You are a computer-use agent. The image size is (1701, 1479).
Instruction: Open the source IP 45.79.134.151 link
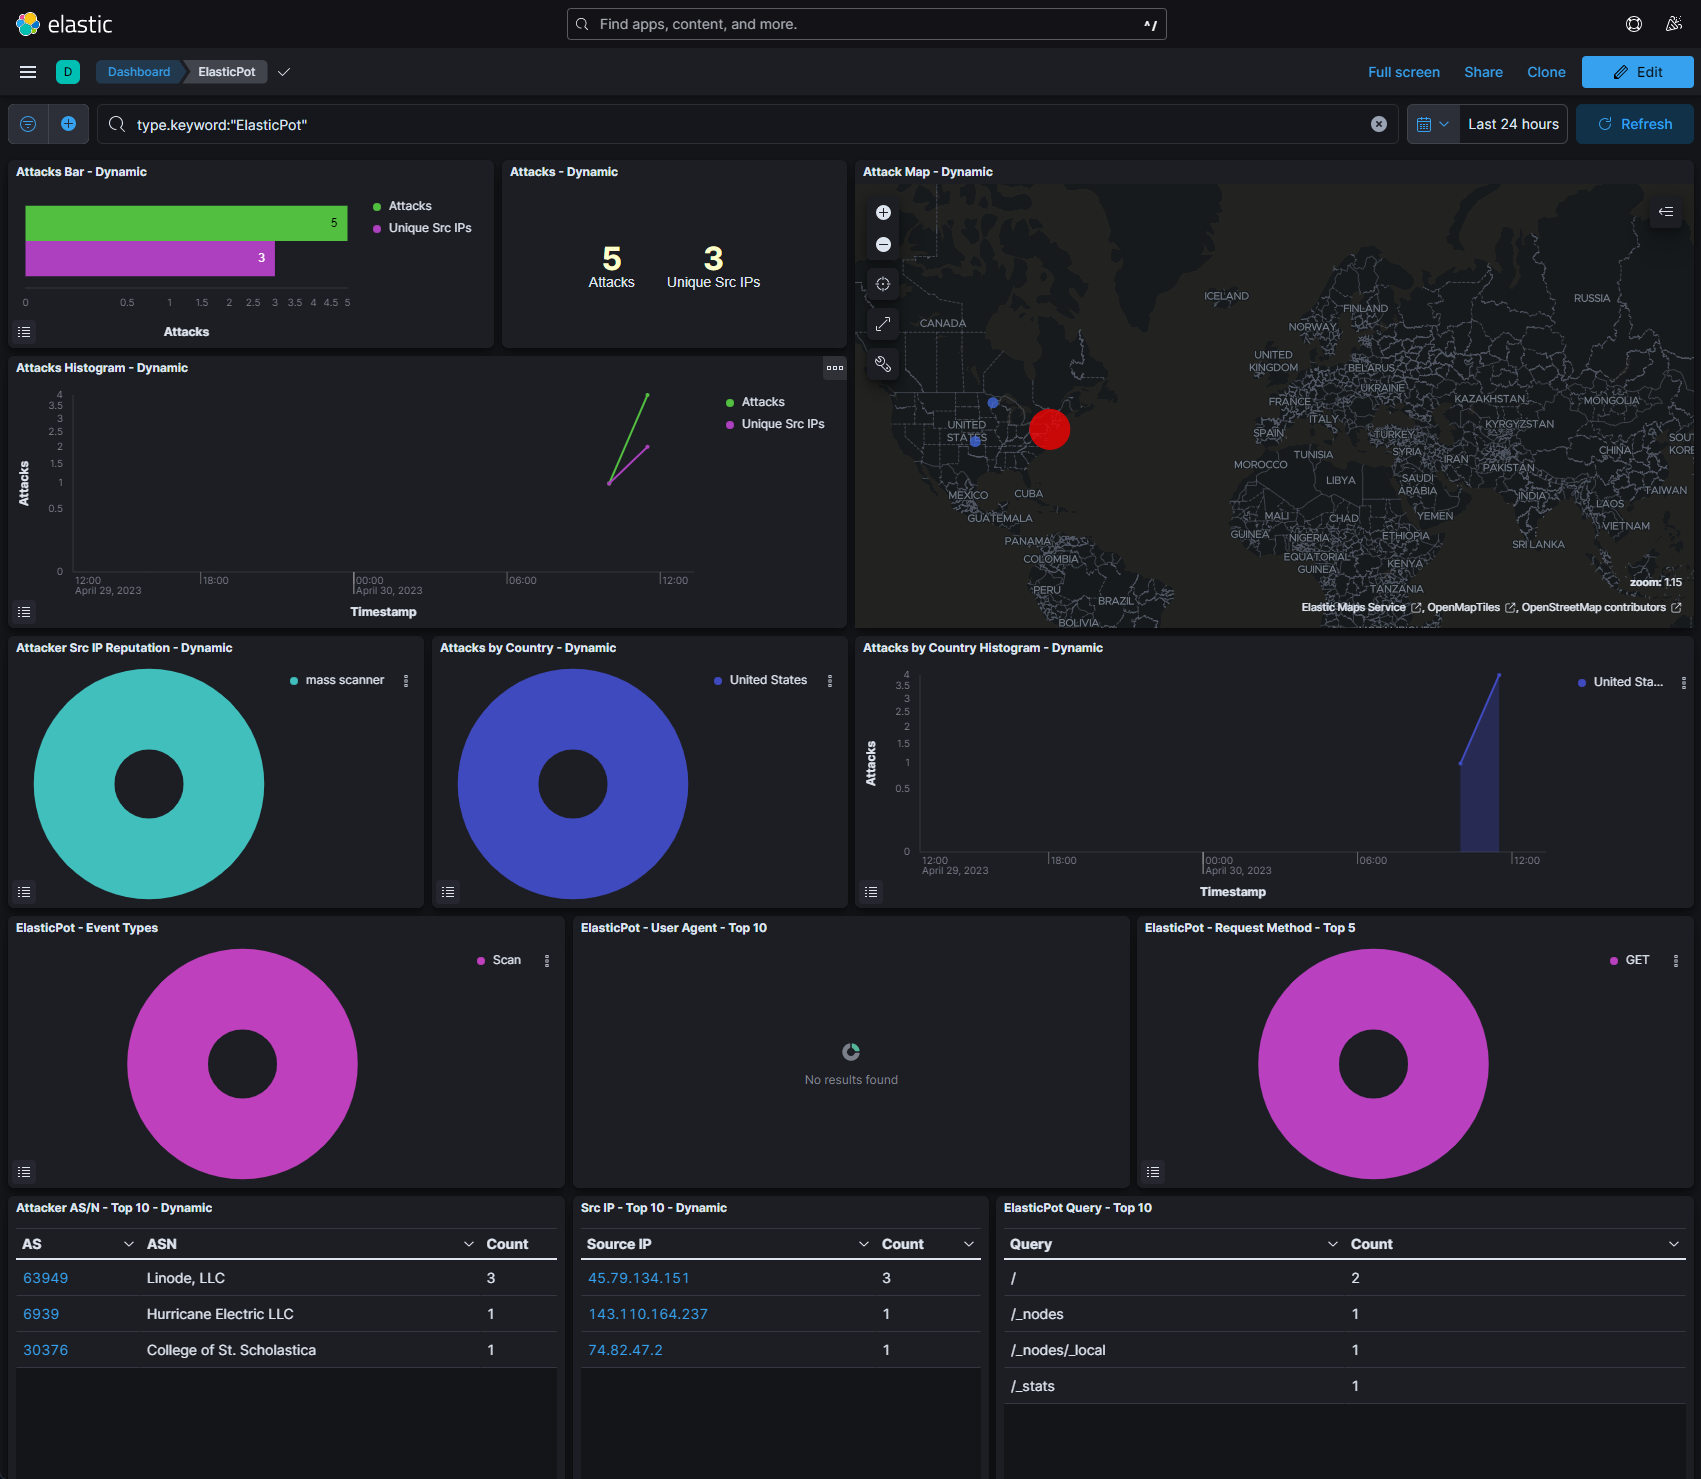(x=638, y=1278)
